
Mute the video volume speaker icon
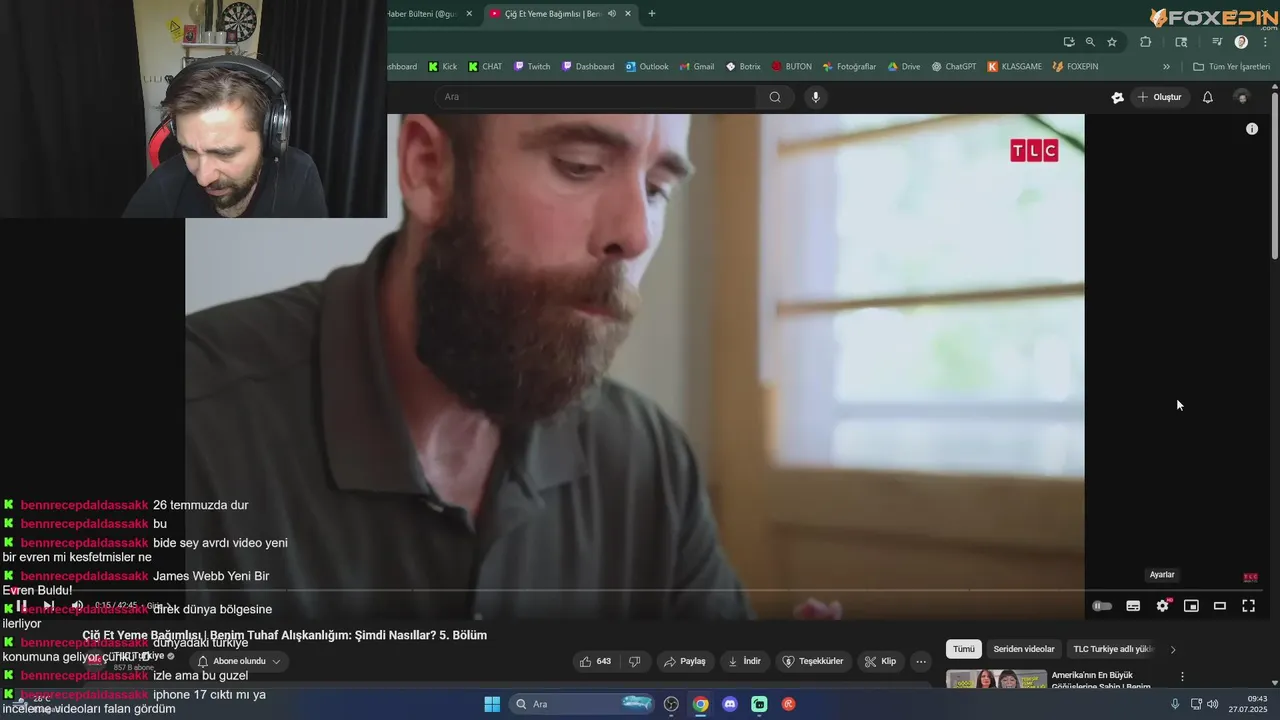coord(77,606)
